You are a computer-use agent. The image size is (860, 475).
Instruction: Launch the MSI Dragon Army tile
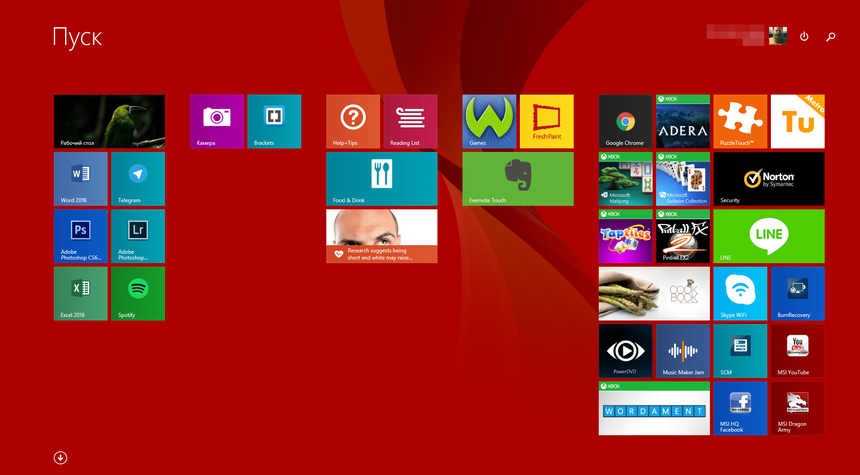(x=797, y=408)
